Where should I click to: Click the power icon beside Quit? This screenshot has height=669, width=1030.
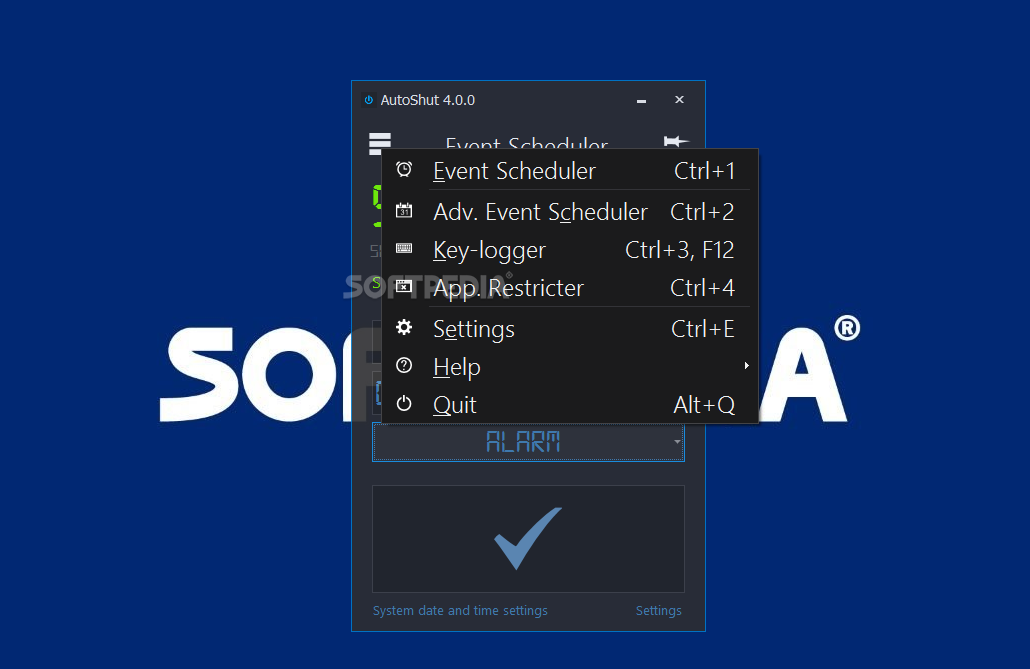point(404,404)
